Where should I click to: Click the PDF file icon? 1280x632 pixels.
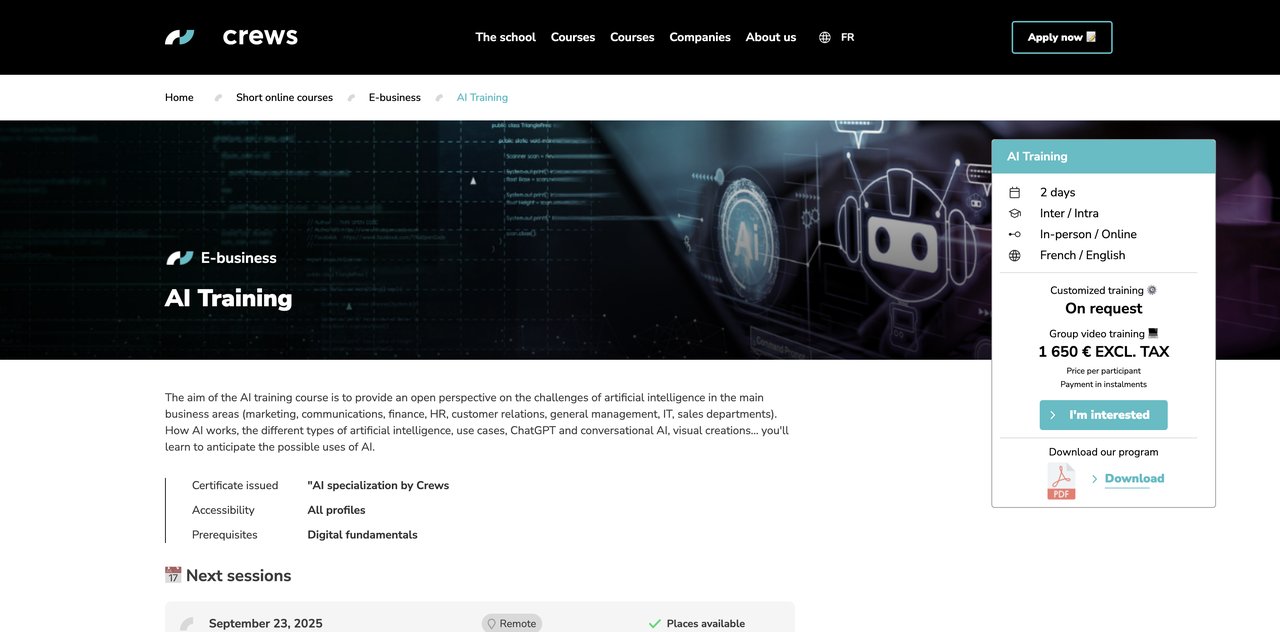click(1061, 481)
